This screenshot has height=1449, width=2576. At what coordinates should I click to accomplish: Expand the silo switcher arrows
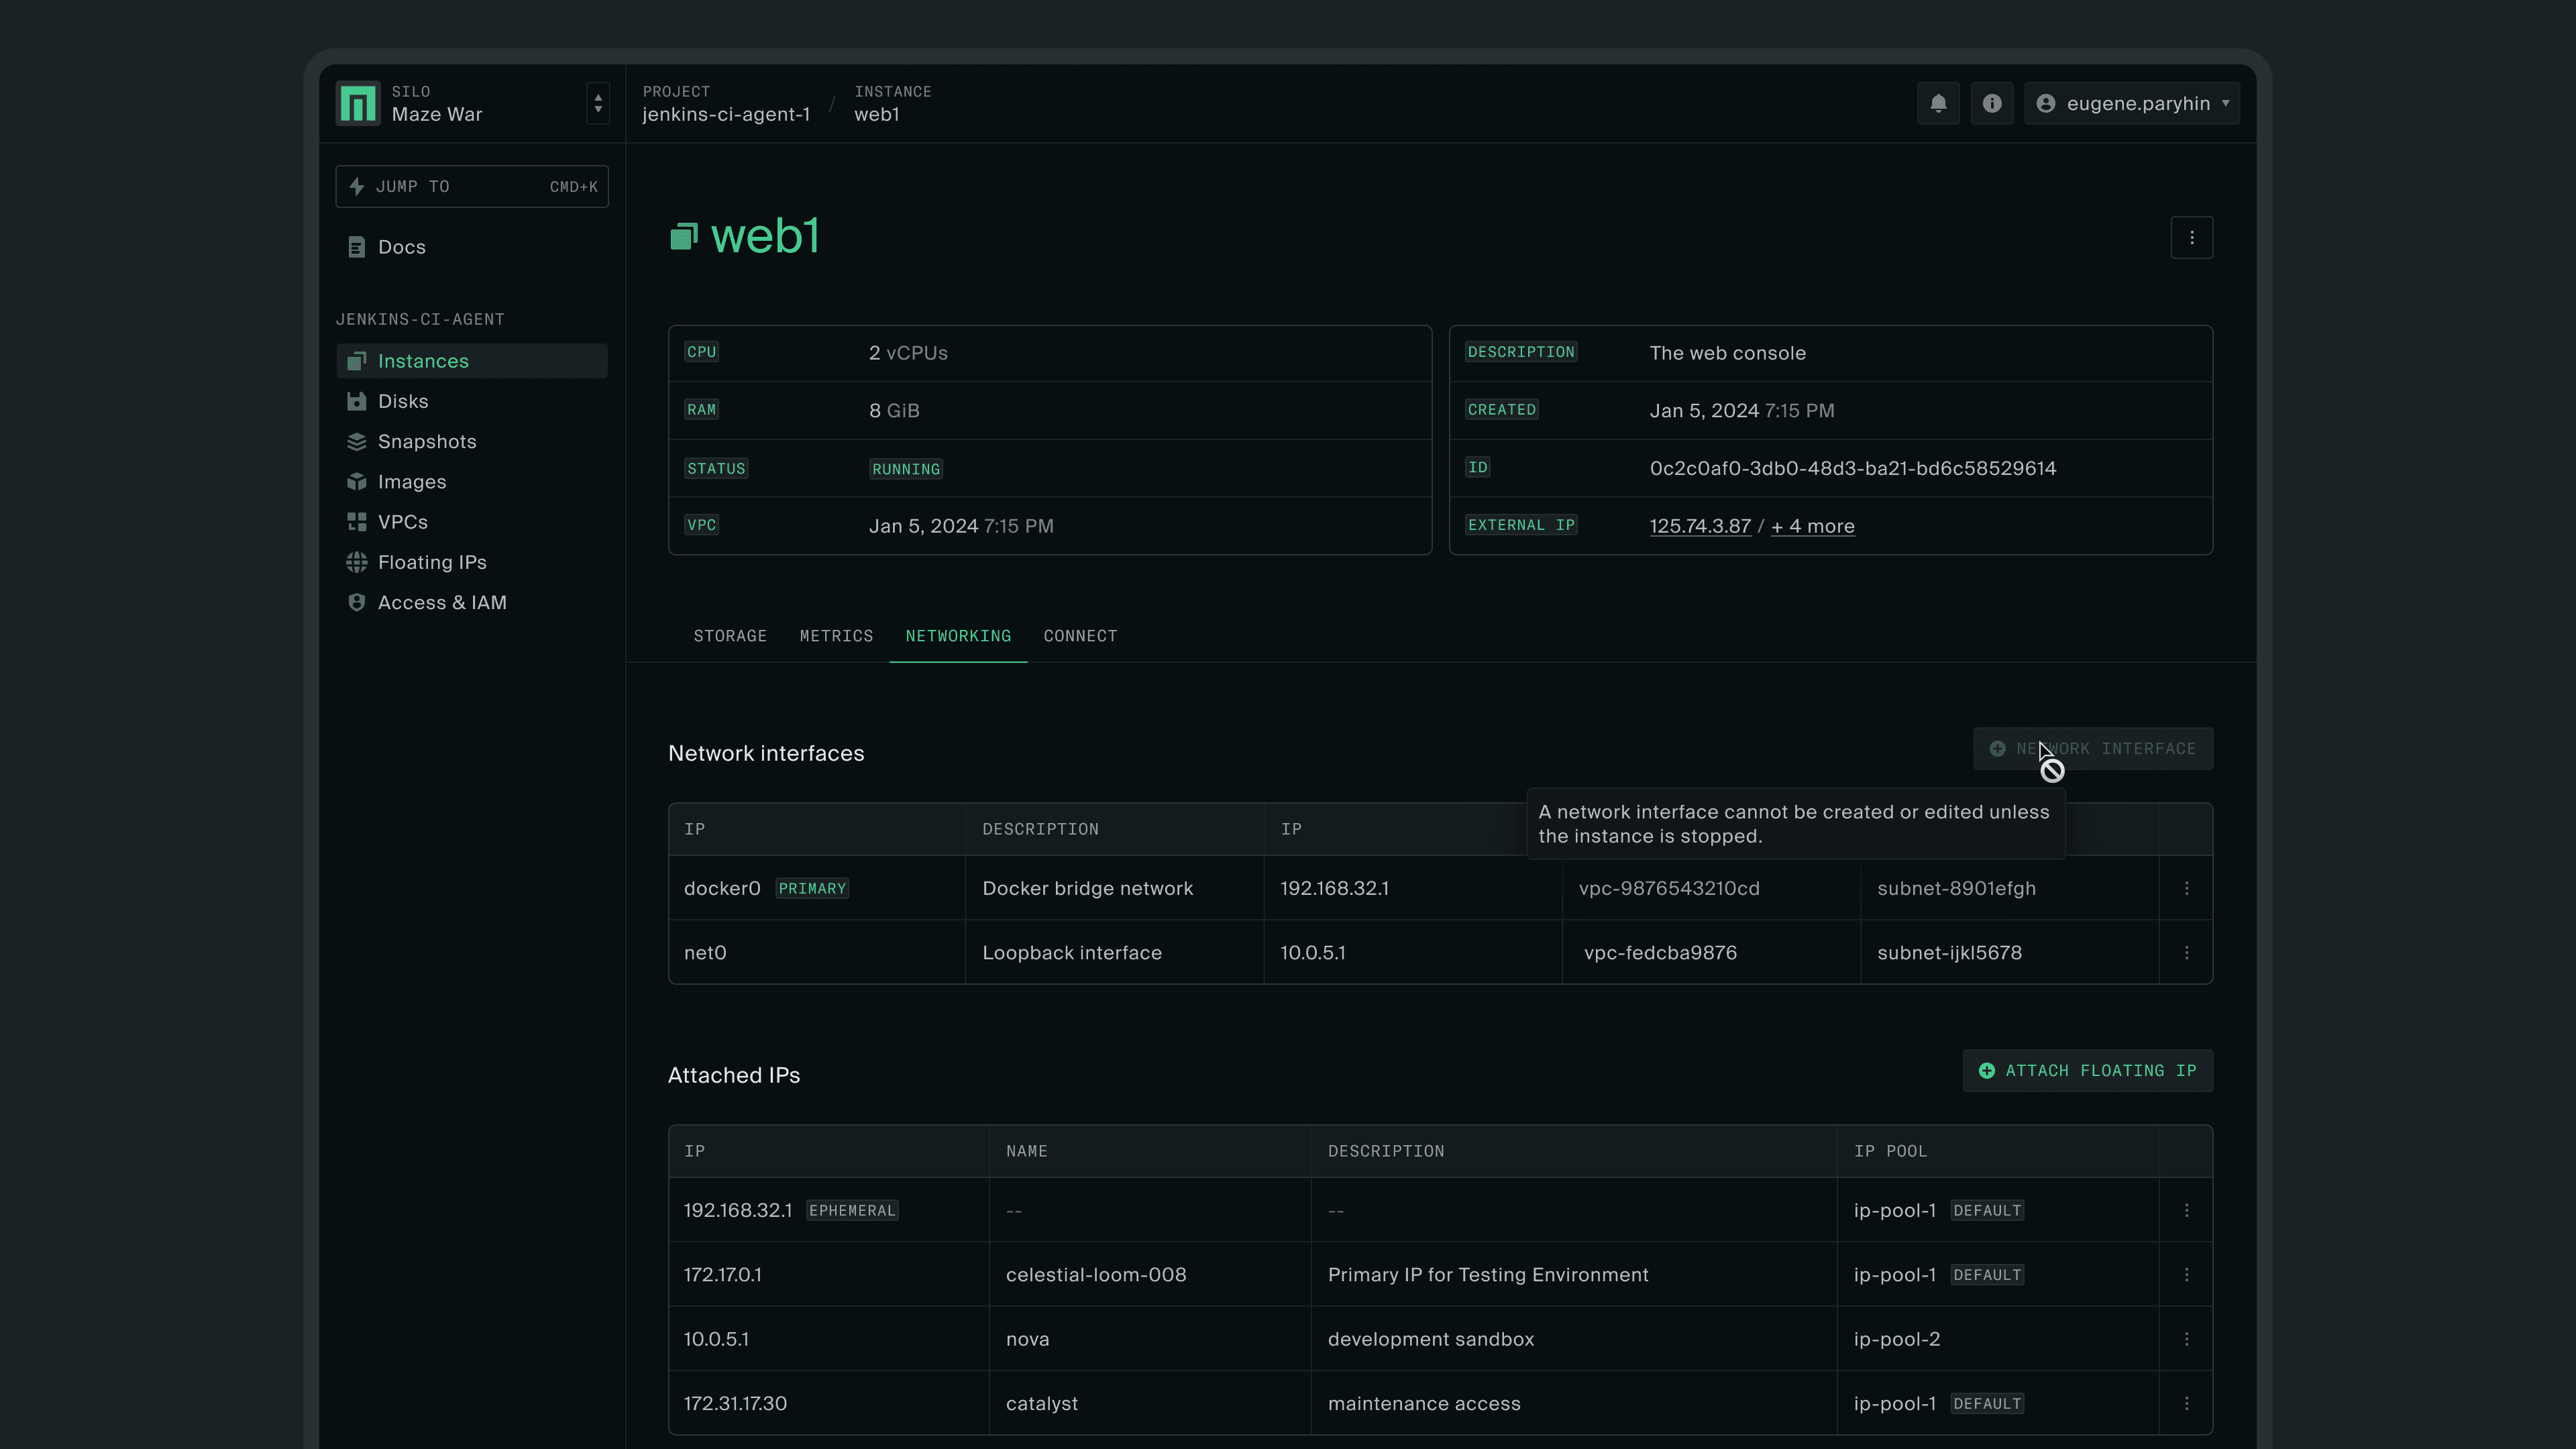tap(598, 103)
